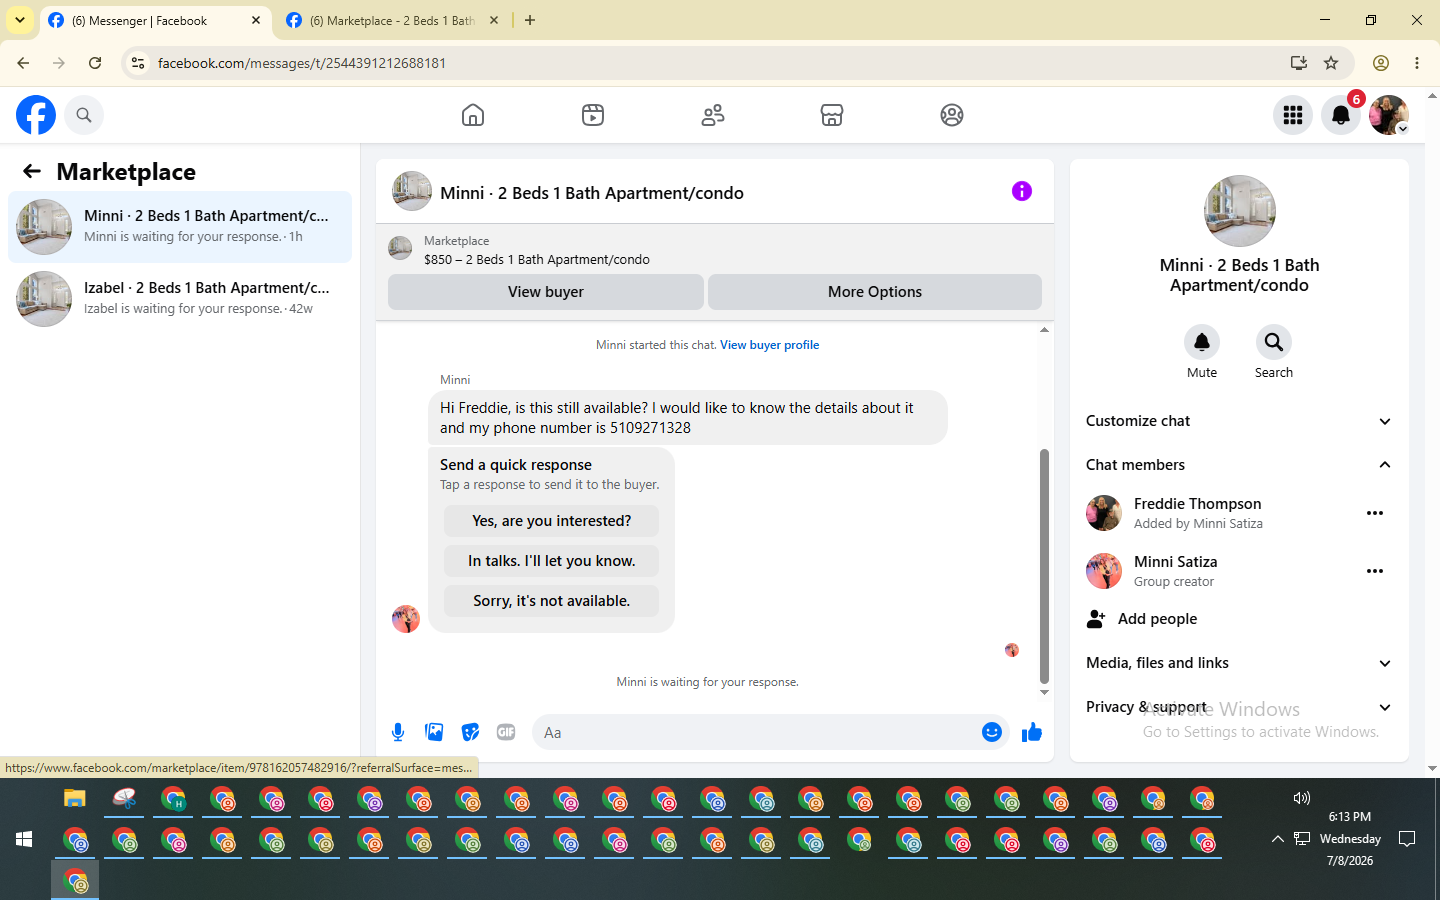1440x900 pixels.
Task: Expand the Customize chat section
Action: point(1239,421)
